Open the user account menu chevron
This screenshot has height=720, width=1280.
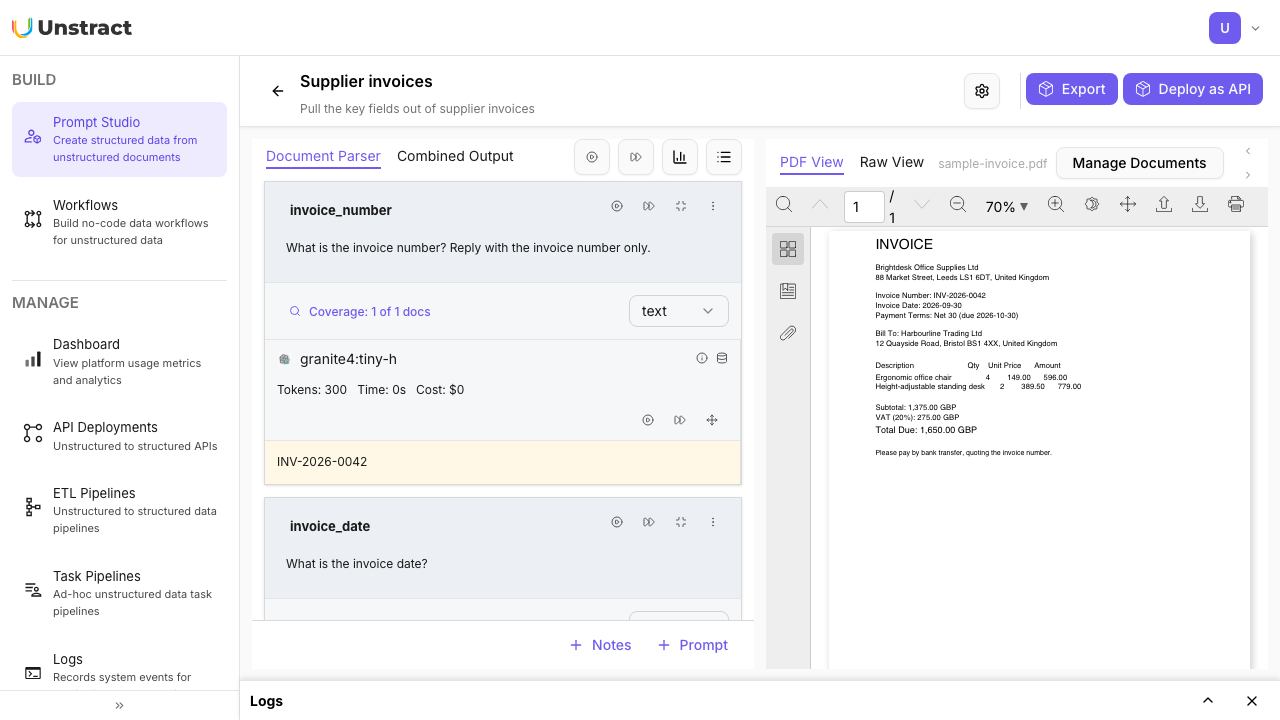[1256, 28]
